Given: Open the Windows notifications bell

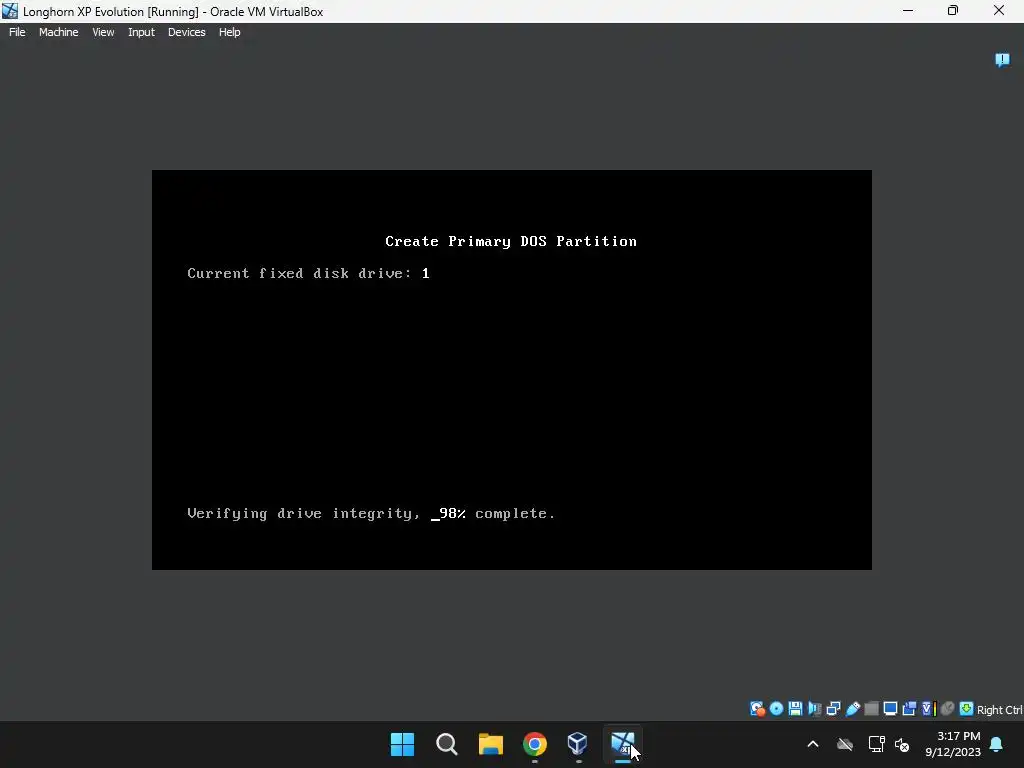Looking at the screenshot, I should (997, 744).
